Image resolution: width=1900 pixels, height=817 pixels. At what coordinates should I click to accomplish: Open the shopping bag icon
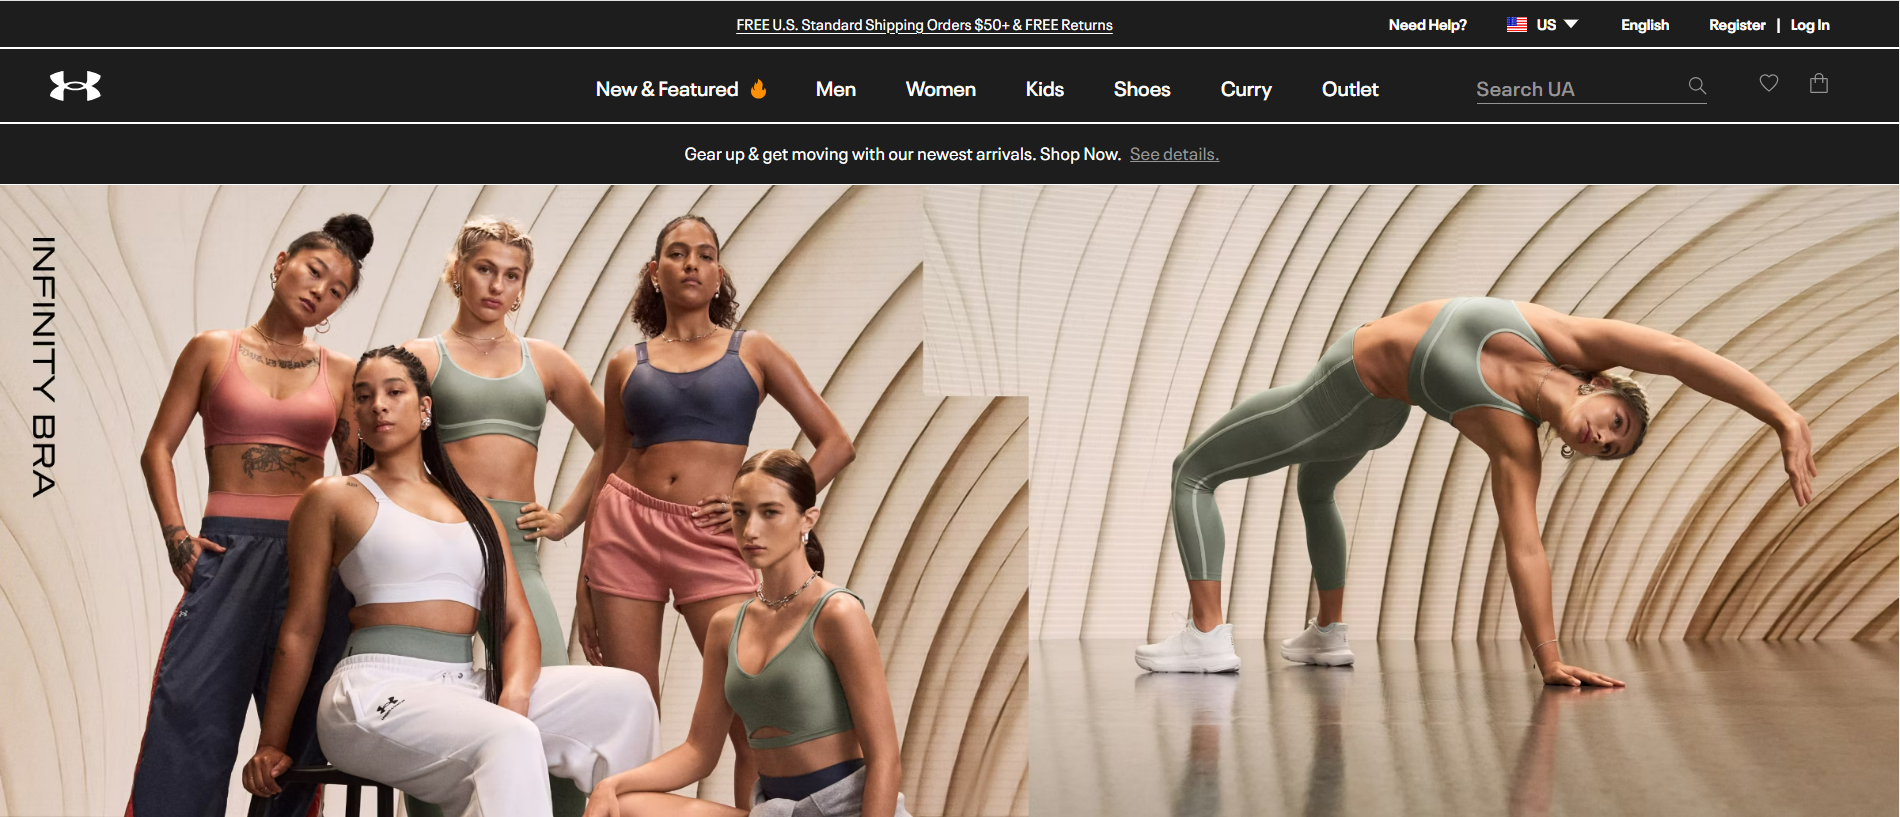[x=1819, y=84]
